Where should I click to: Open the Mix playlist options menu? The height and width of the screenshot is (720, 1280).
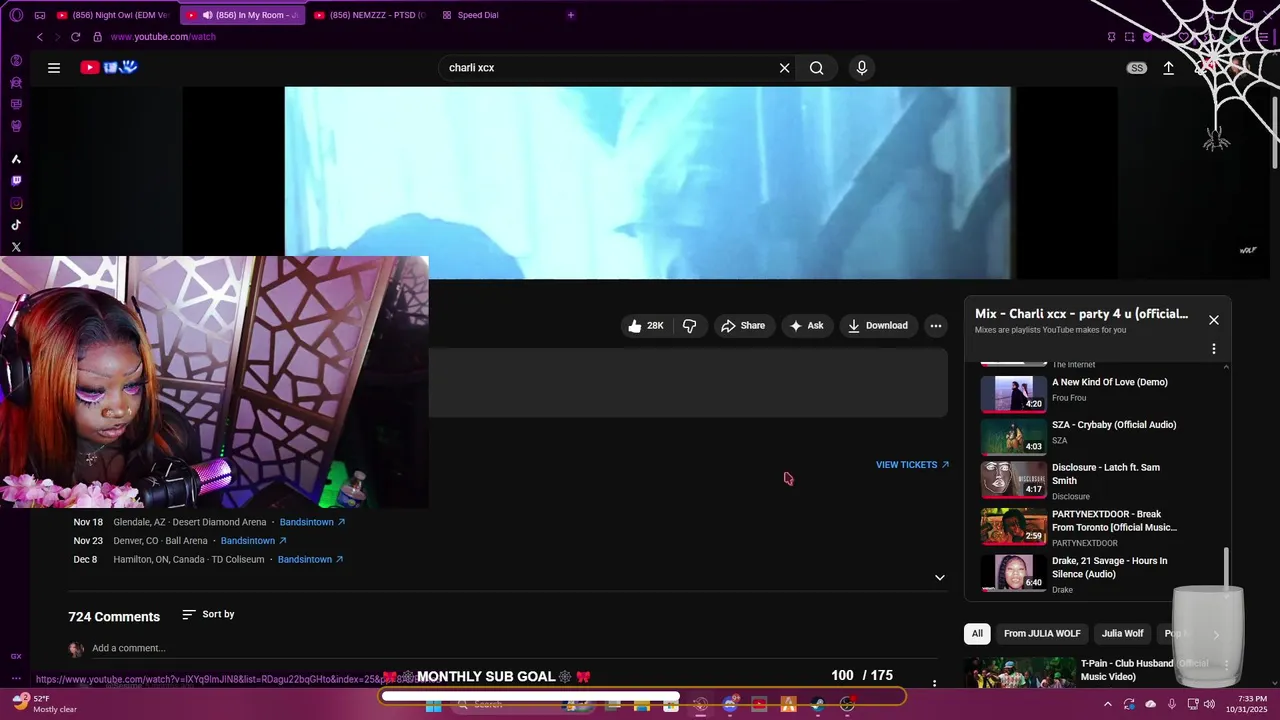[1214, 349]
